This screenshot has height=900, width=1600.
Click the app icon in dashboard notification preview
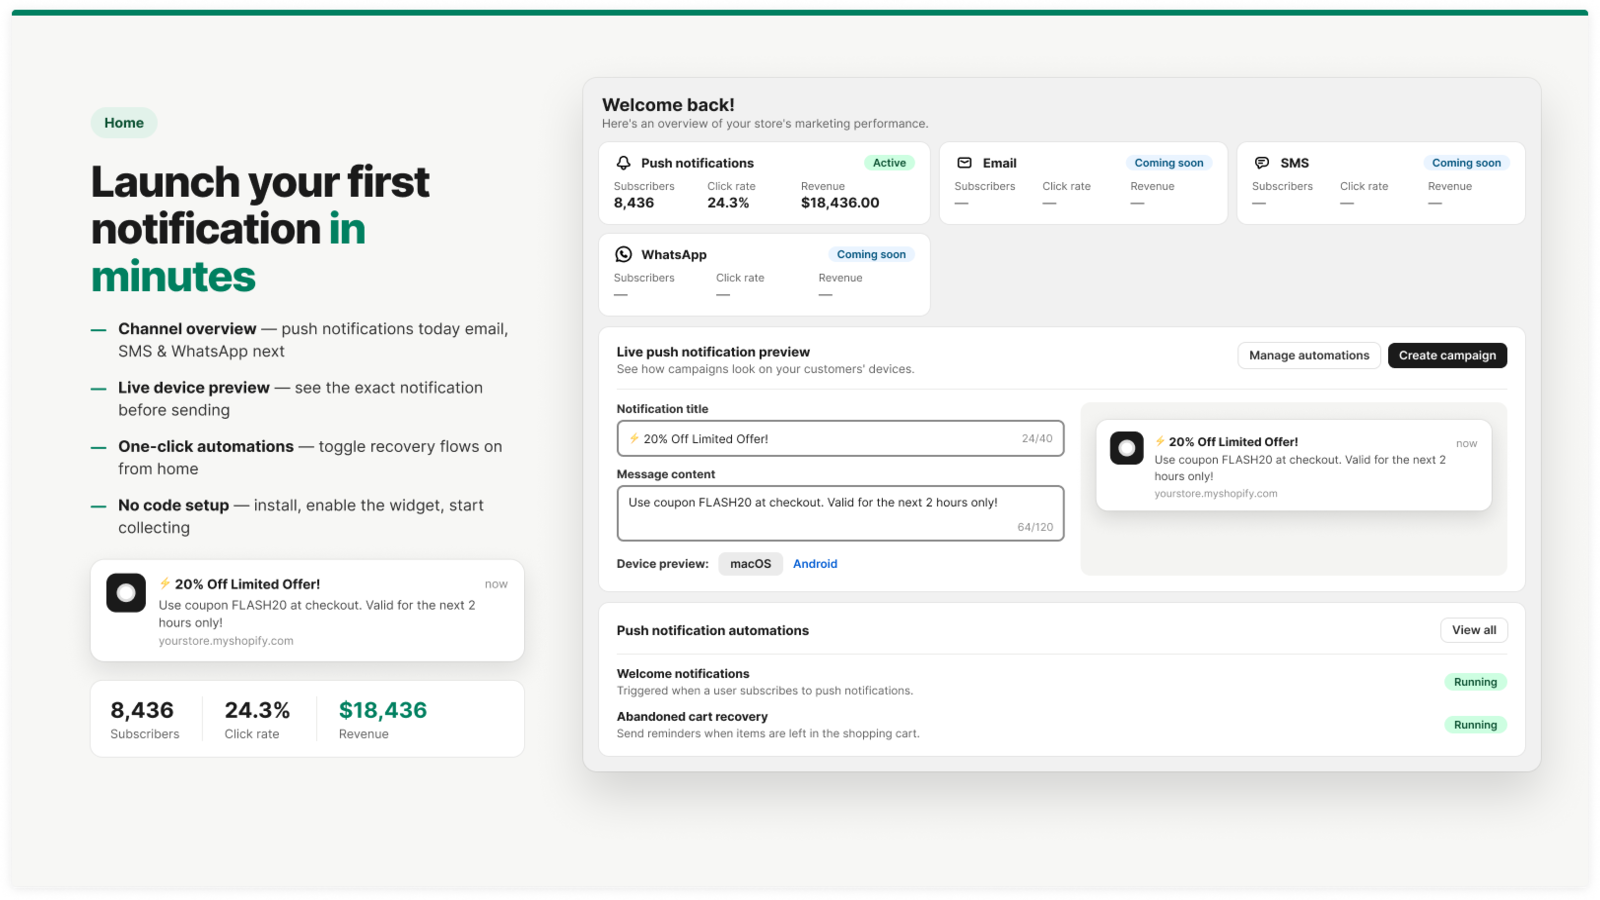pos(1127,448)
